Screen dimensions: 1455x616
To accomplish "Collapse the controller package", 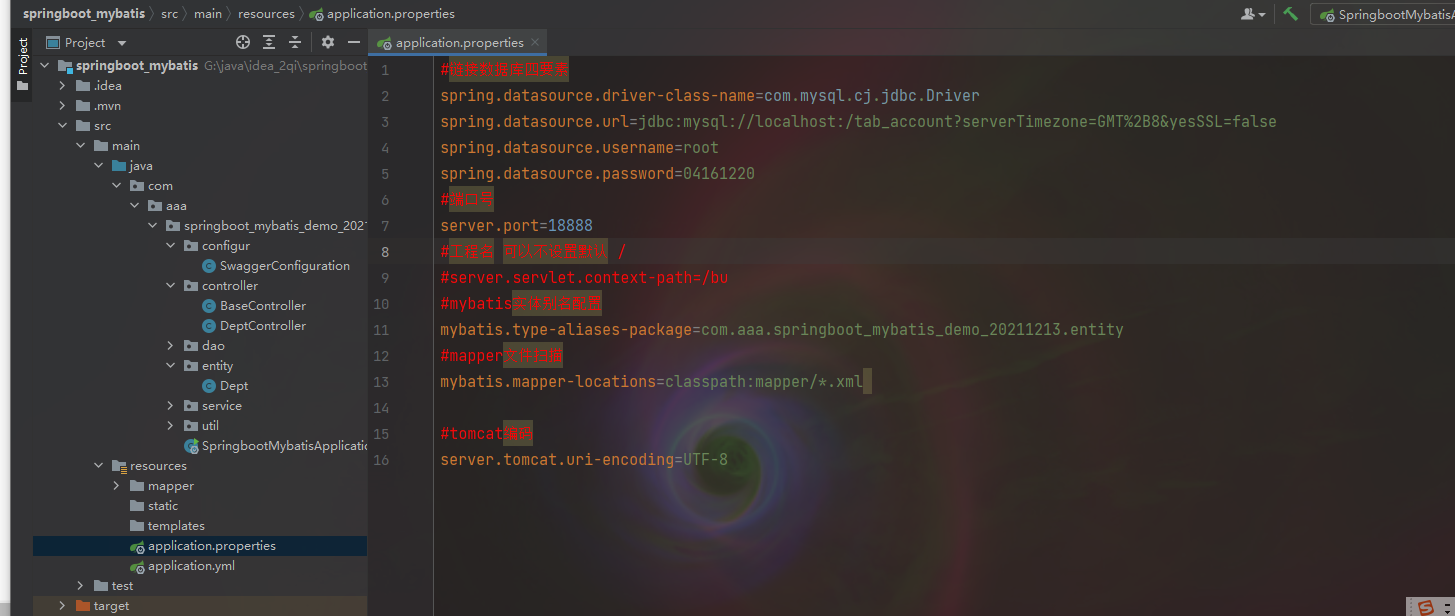I will [170, 286].
